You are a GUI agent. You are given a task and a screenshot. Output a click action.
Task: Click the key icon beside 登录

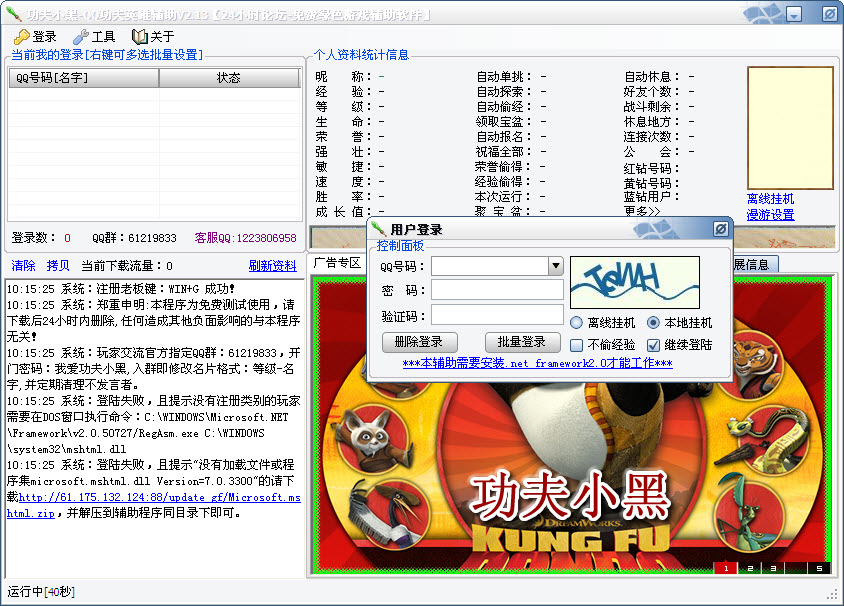[22, 37]
